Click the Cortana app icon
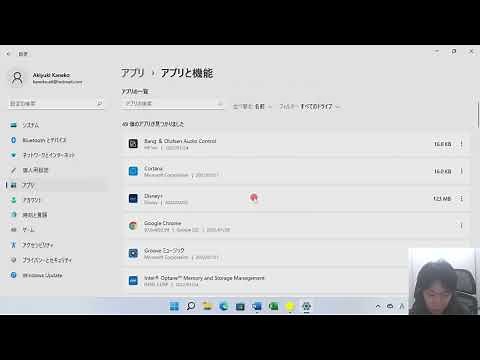 [133, 171]
